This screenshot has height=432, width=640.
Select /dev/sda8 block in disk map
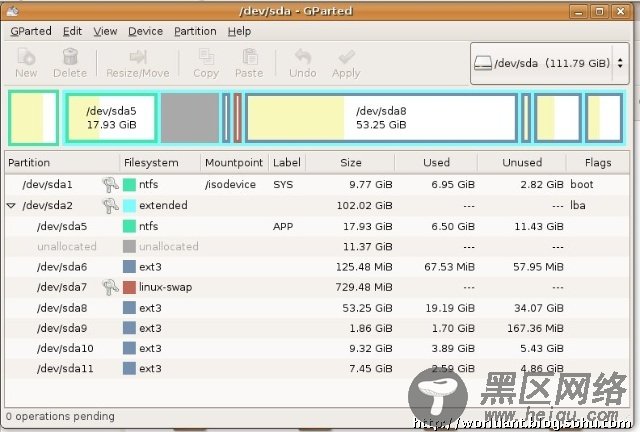381,118
